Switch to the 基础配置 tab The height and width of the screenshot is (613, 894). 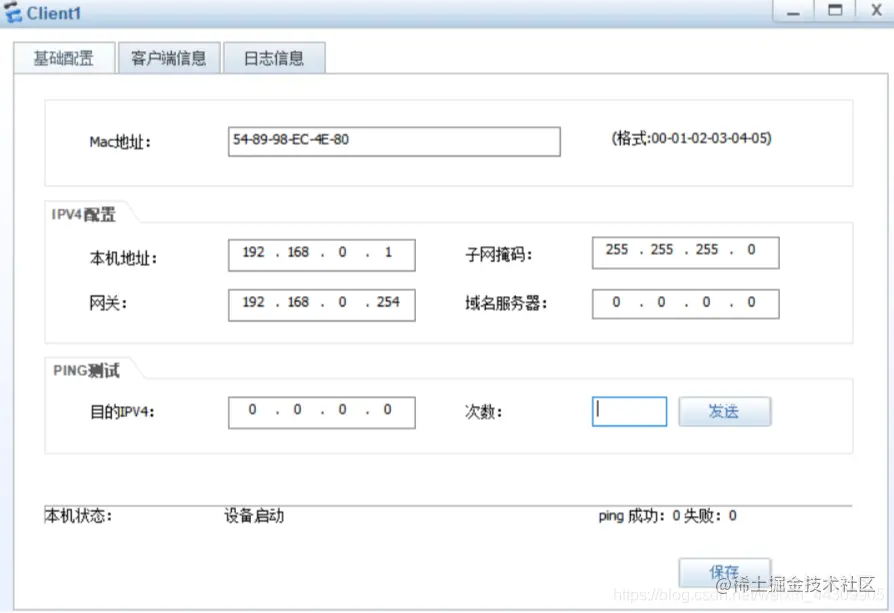click(64, 58)
